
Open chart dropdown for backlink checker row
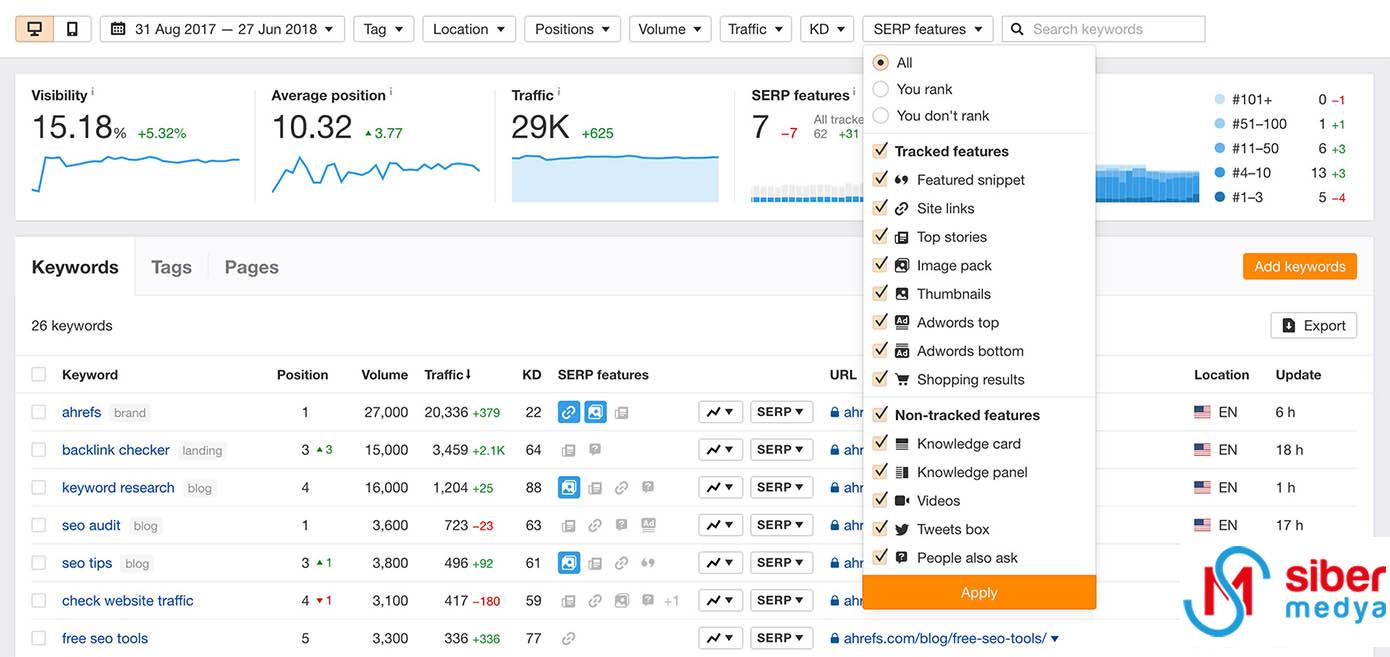(721, 450)
